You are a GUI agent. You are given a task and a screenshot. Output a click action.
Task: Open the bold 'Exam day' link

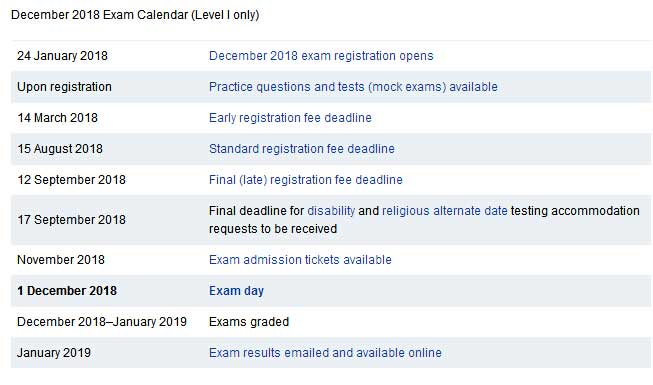click(237, 291)
